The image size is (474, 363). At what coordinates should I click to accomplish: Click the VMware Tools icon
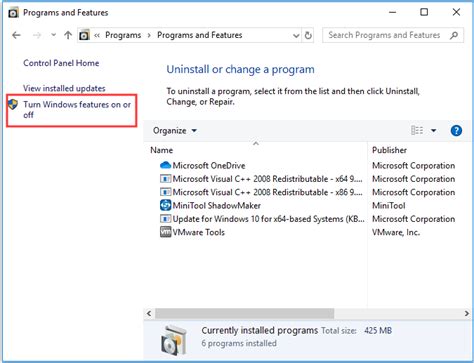pyautogui.click(x=165, y=232)
